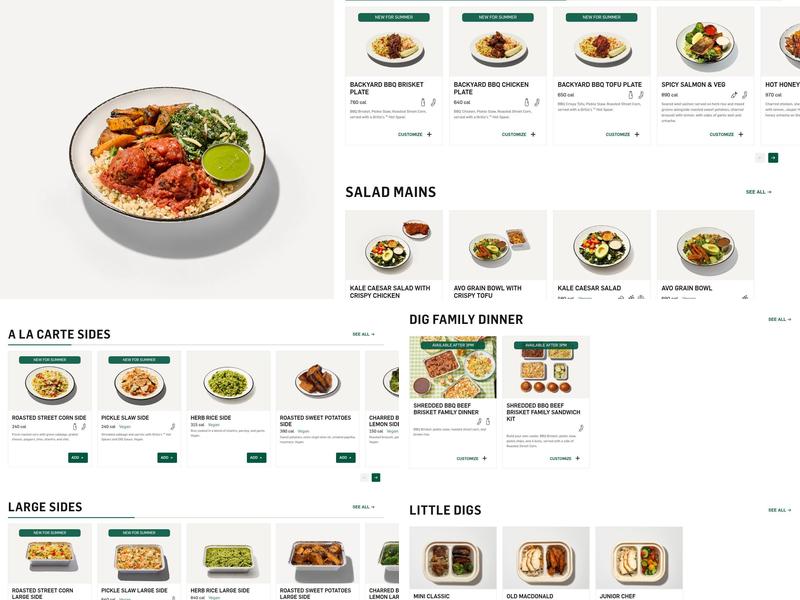Click next arrow in marketplace carousel pagination

773,158
